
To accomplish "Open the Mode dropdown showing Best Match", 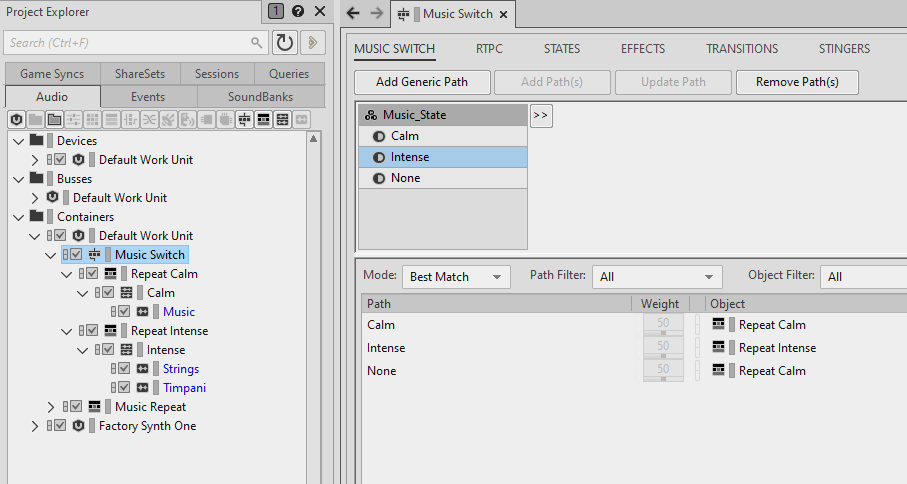I will pos(456,277).
